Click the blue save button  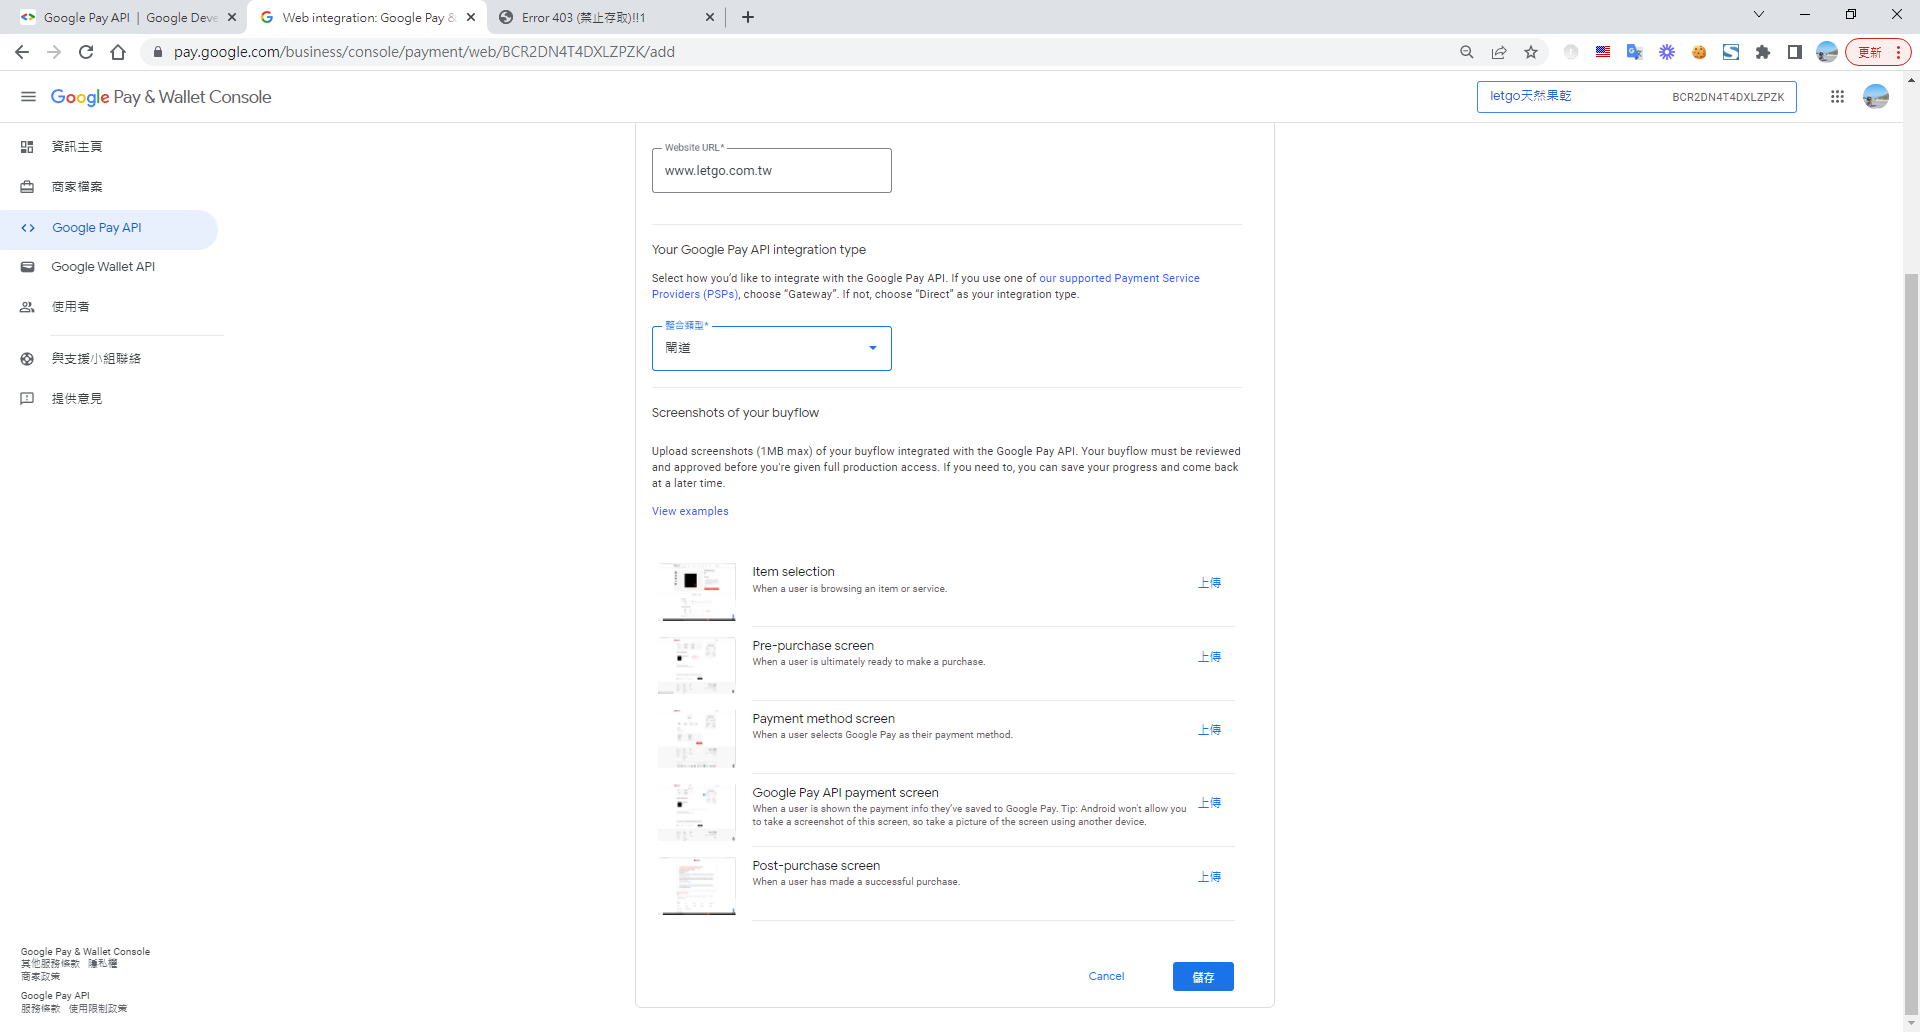click(1202, 977)
